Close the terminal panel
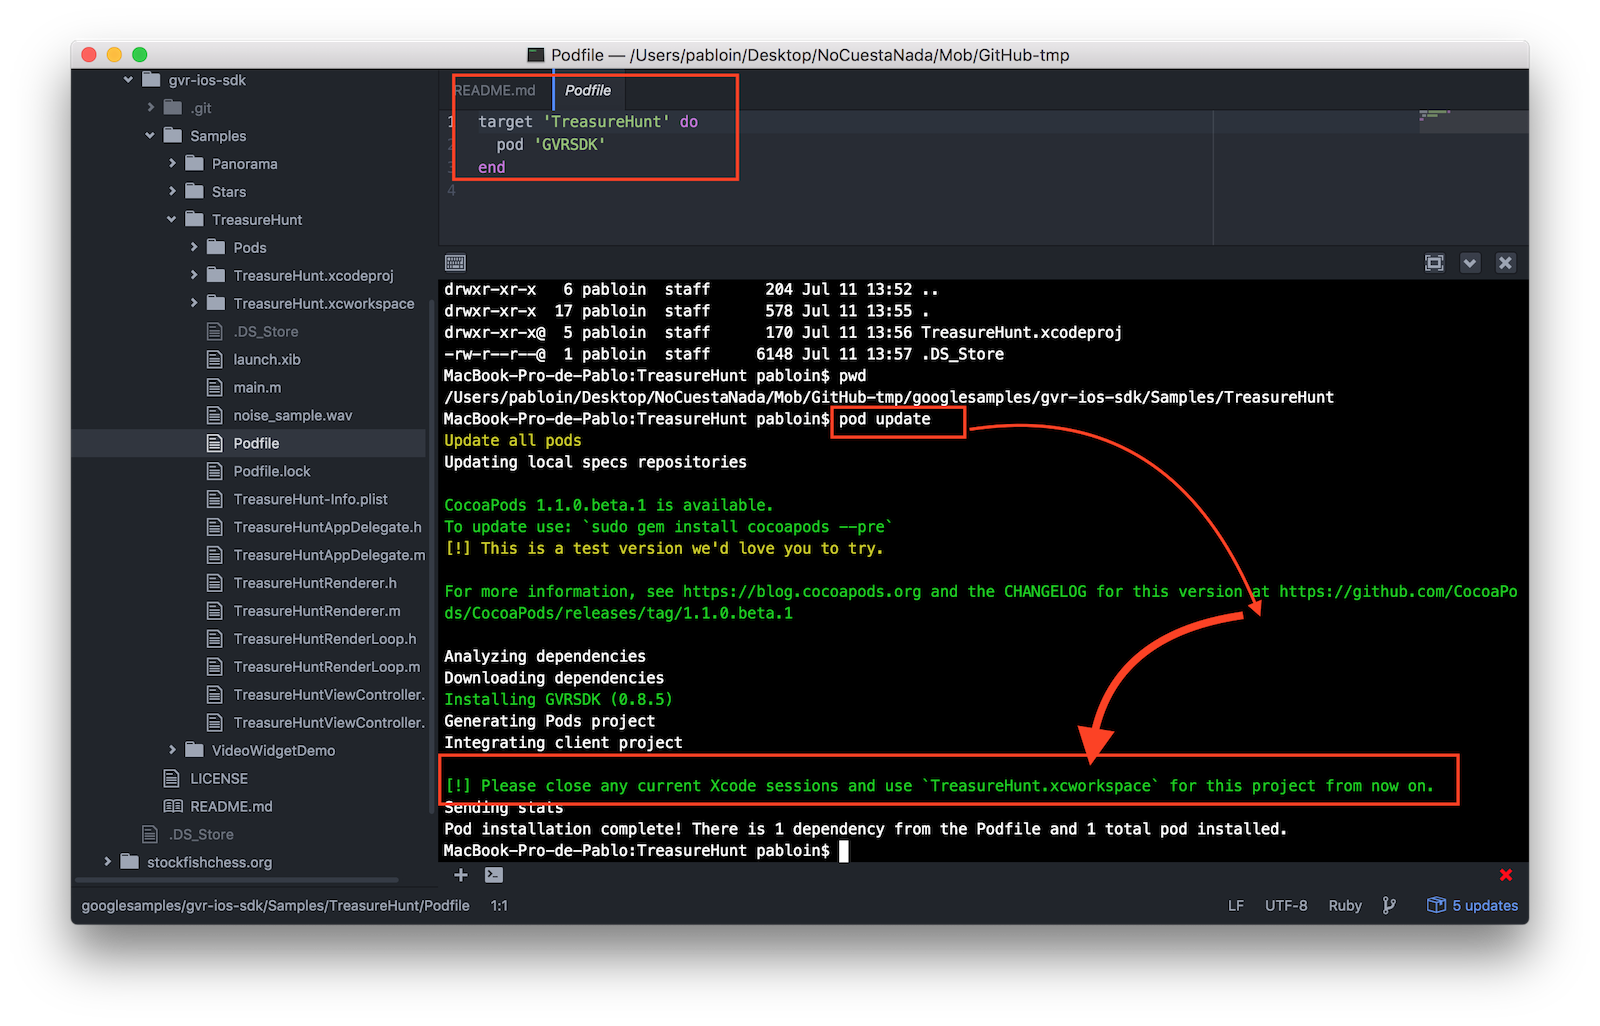The width and height of the screenshot is (1600, 1026). click(1505, 263)
